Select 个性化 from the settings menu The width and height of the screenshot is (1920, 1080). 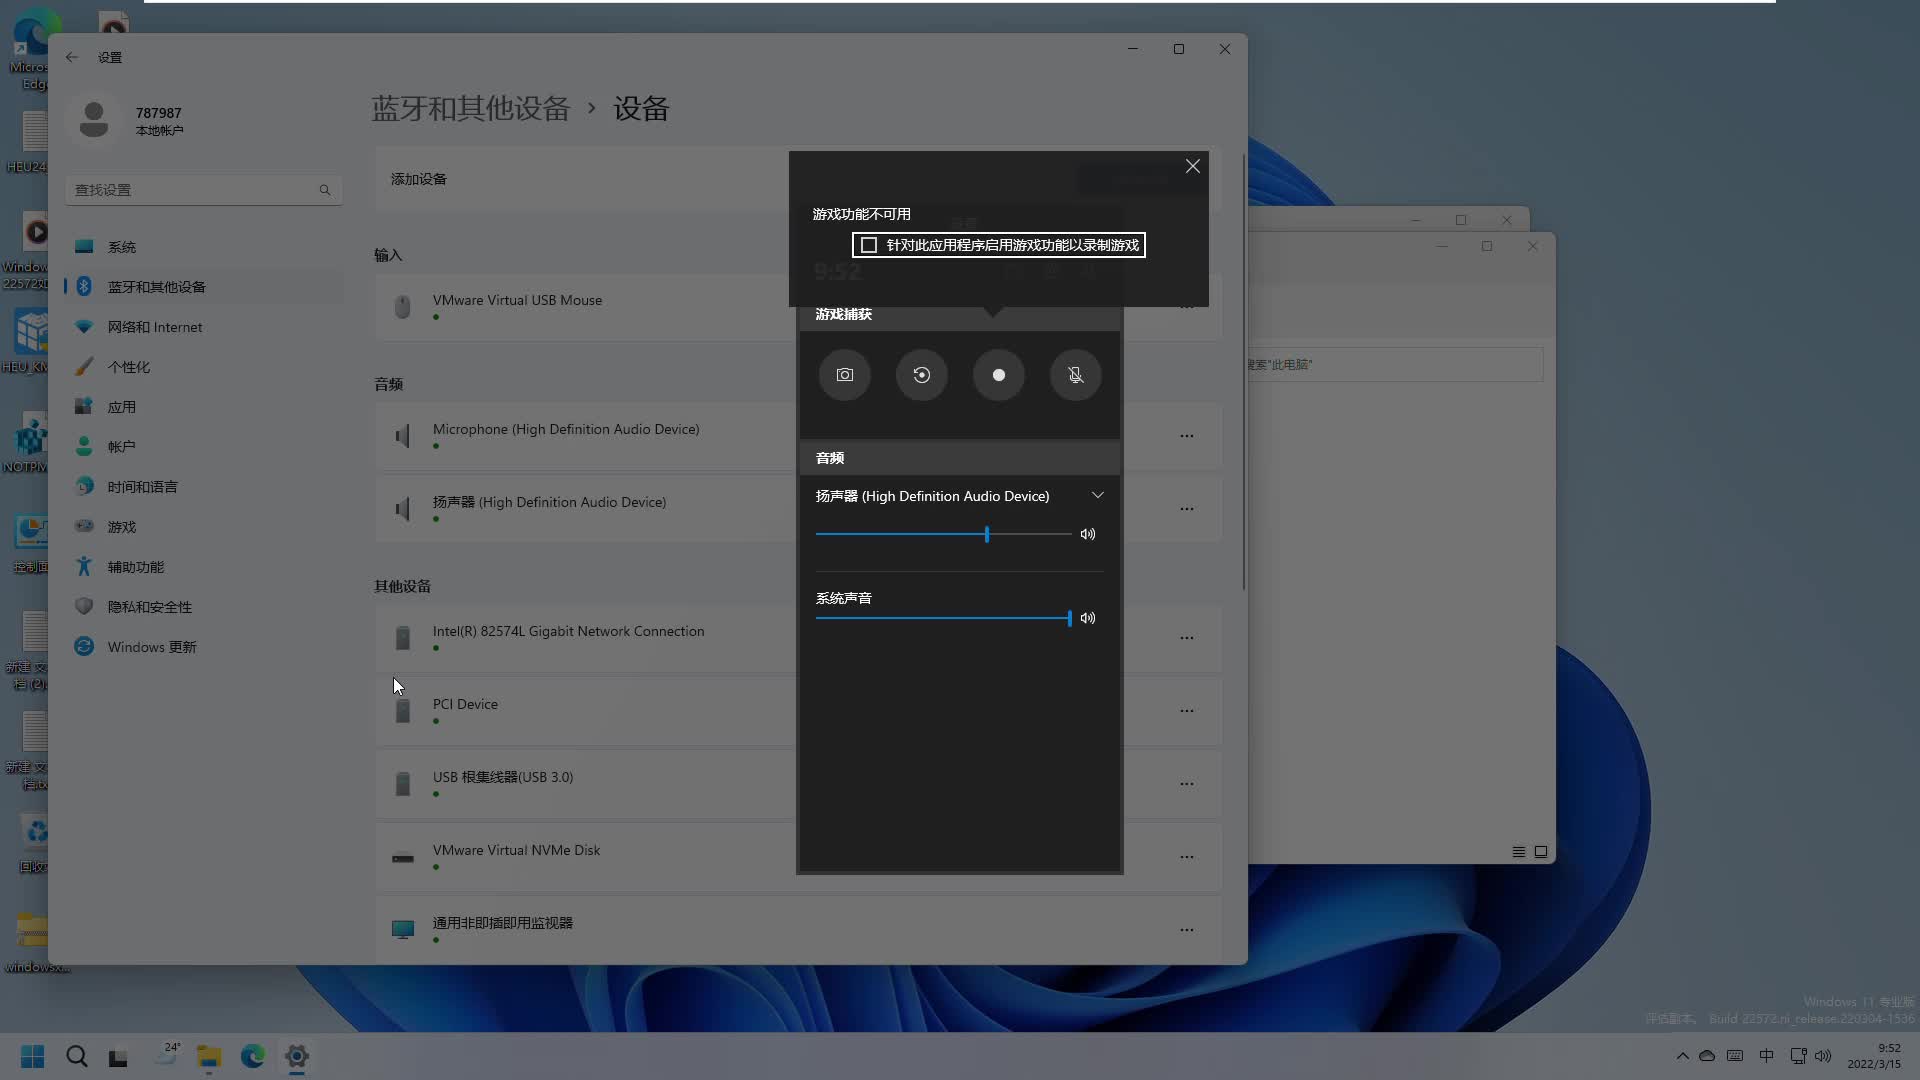point(129,366)
